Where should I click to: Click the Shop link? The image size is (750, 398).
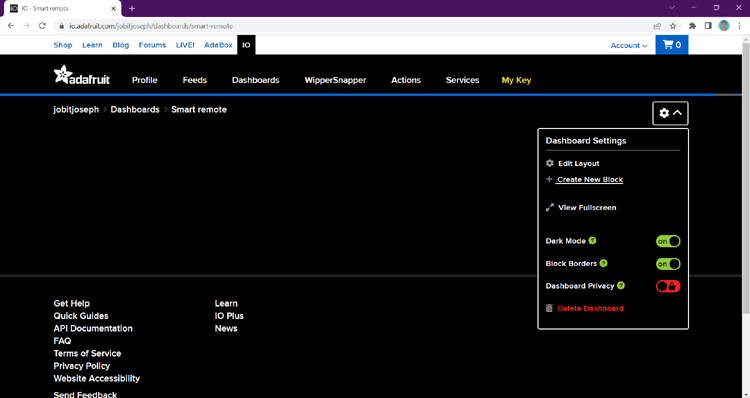(x=63, y=45)
